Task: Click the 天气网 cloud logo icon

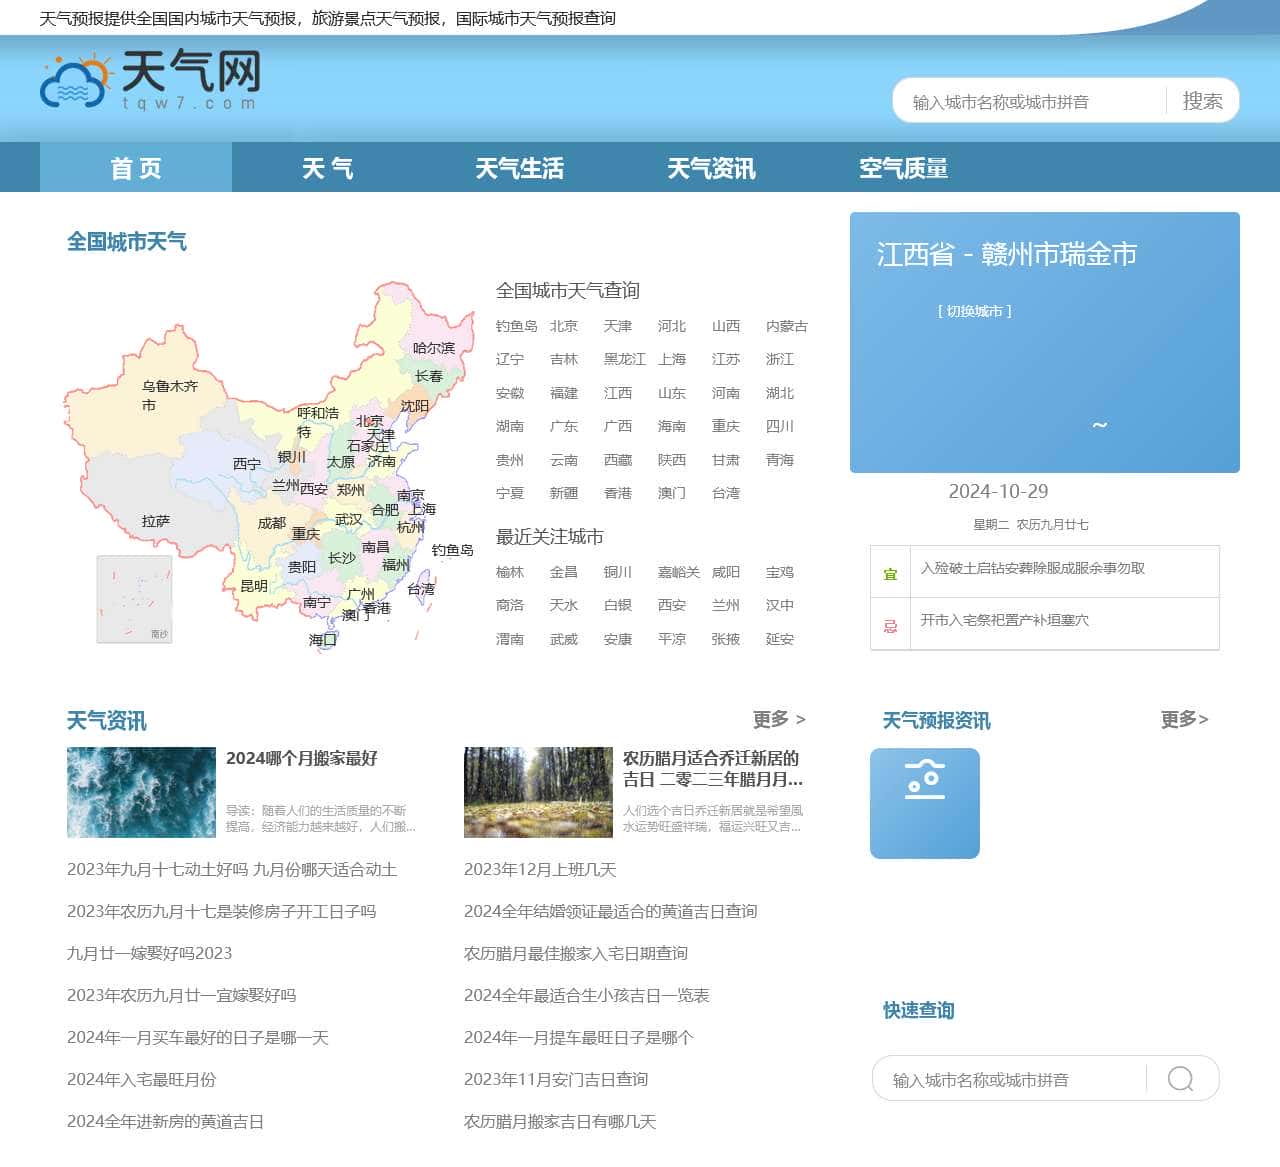Action: click(x=73, y=85)
